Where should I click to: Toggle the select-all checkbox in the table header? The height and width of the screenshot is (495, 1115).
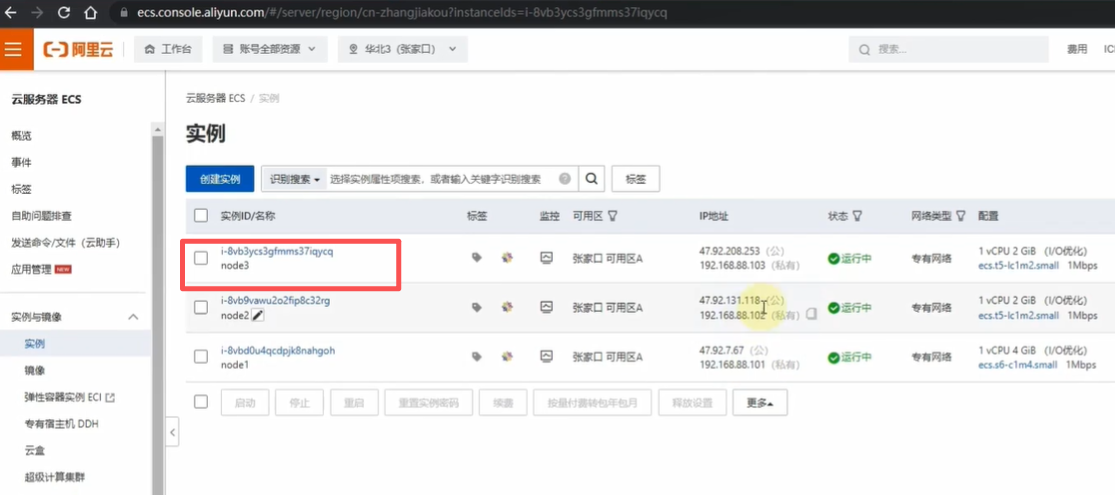pyautogui.click(x=201, y=215)
